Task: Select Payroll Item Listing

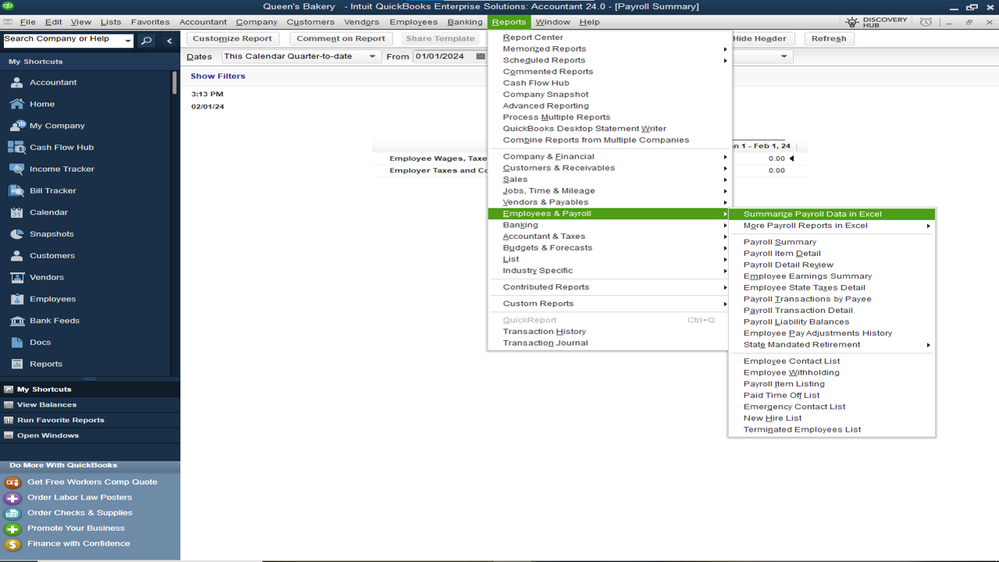Action: point(784,384)
